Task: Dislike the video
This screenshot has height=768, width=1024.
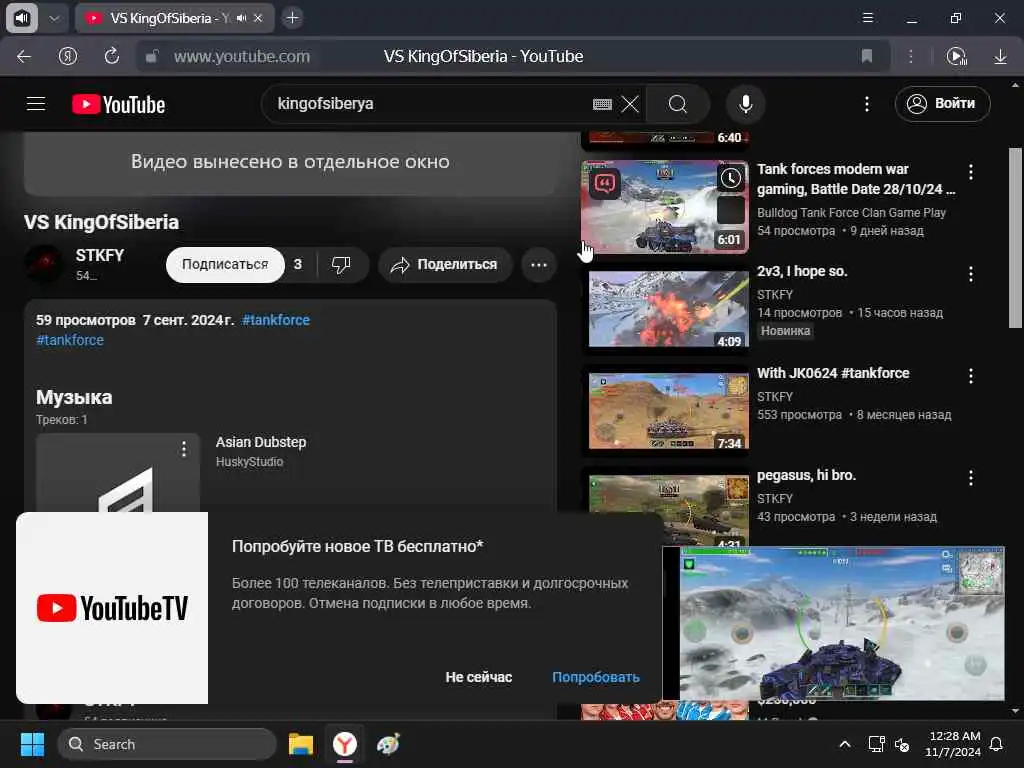Action: [x=341, y=264]
